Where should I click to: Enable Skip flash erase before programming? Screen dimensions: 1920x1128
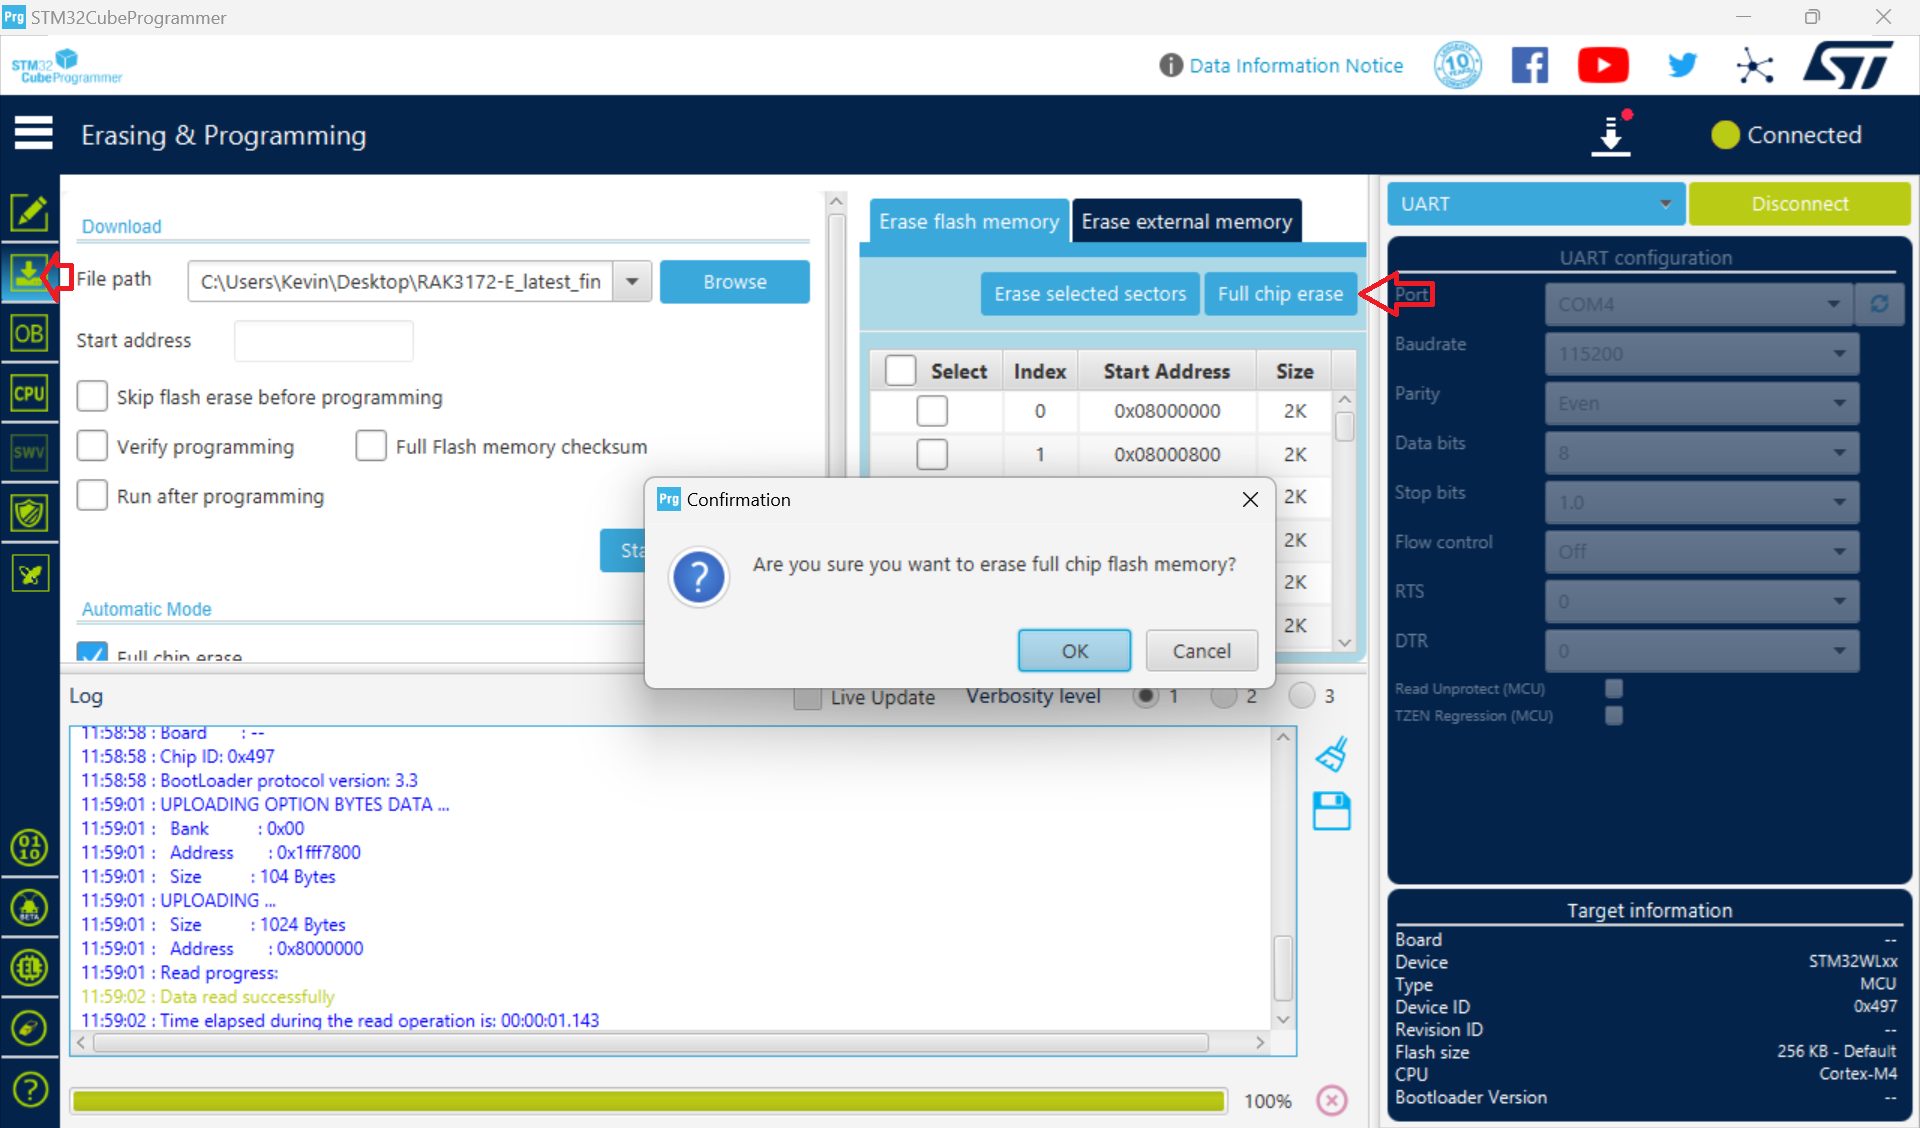(x=92, y=397)
